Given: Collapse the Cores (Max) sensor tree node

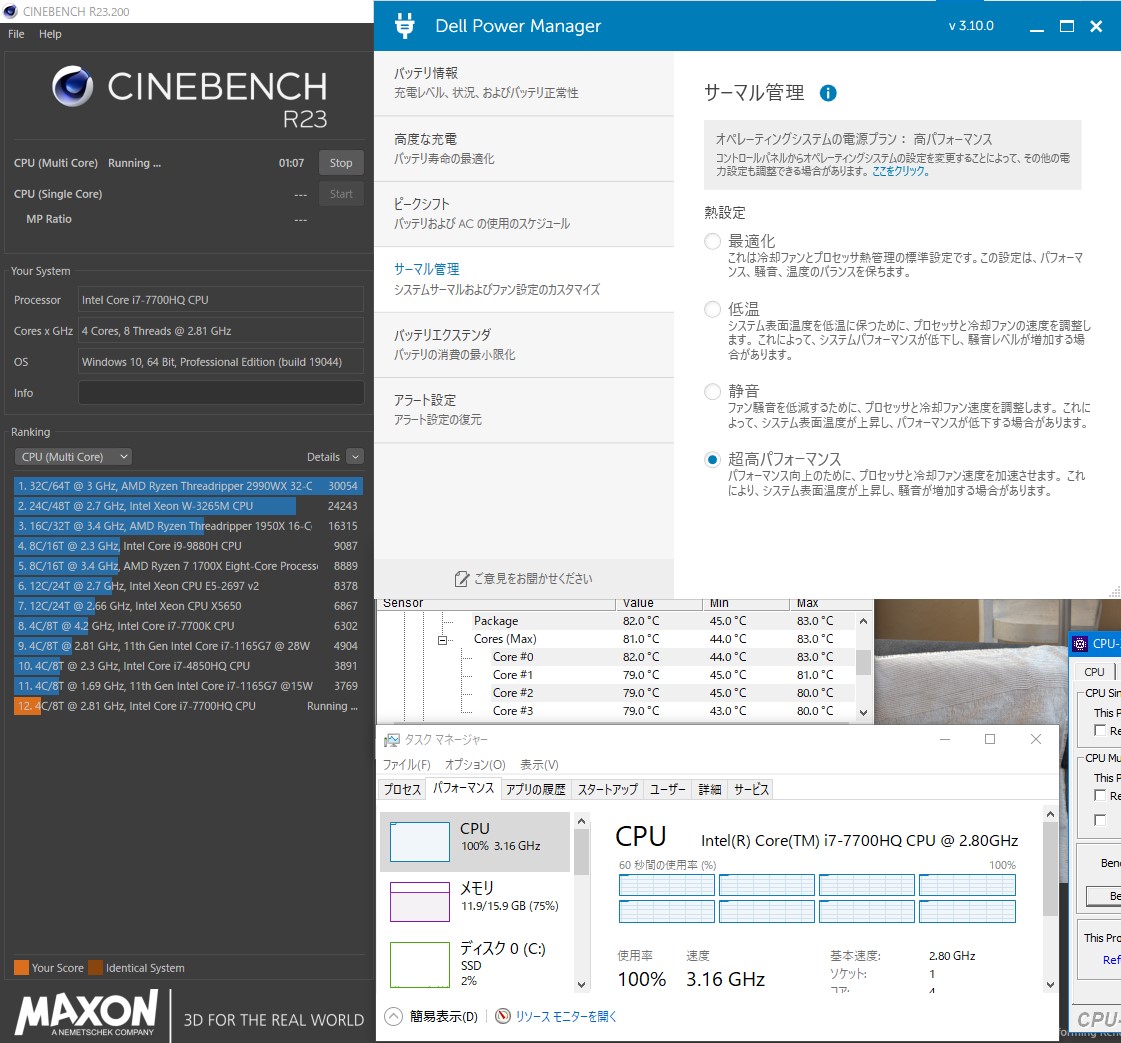Looking at the screenshot, I should [442, 639].
